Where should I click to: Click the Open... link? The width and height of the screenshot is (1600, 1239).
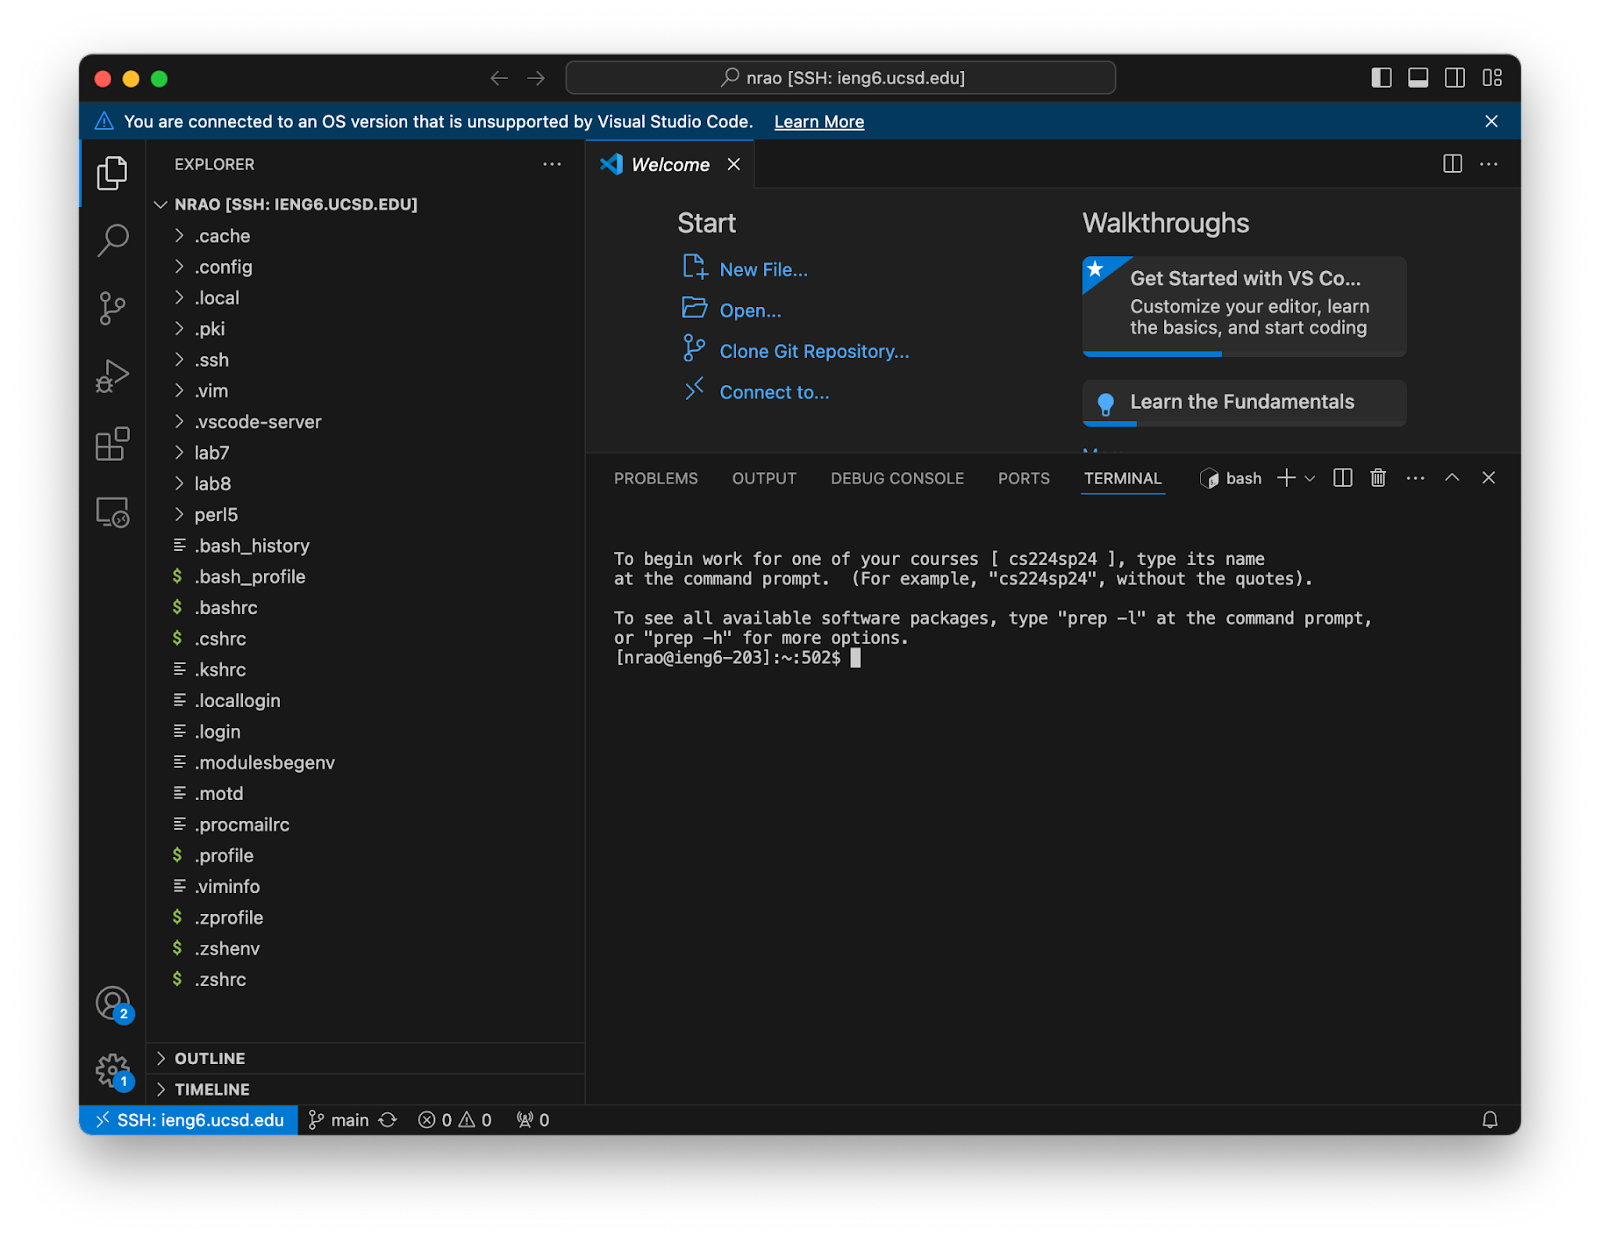coord(751,311)
